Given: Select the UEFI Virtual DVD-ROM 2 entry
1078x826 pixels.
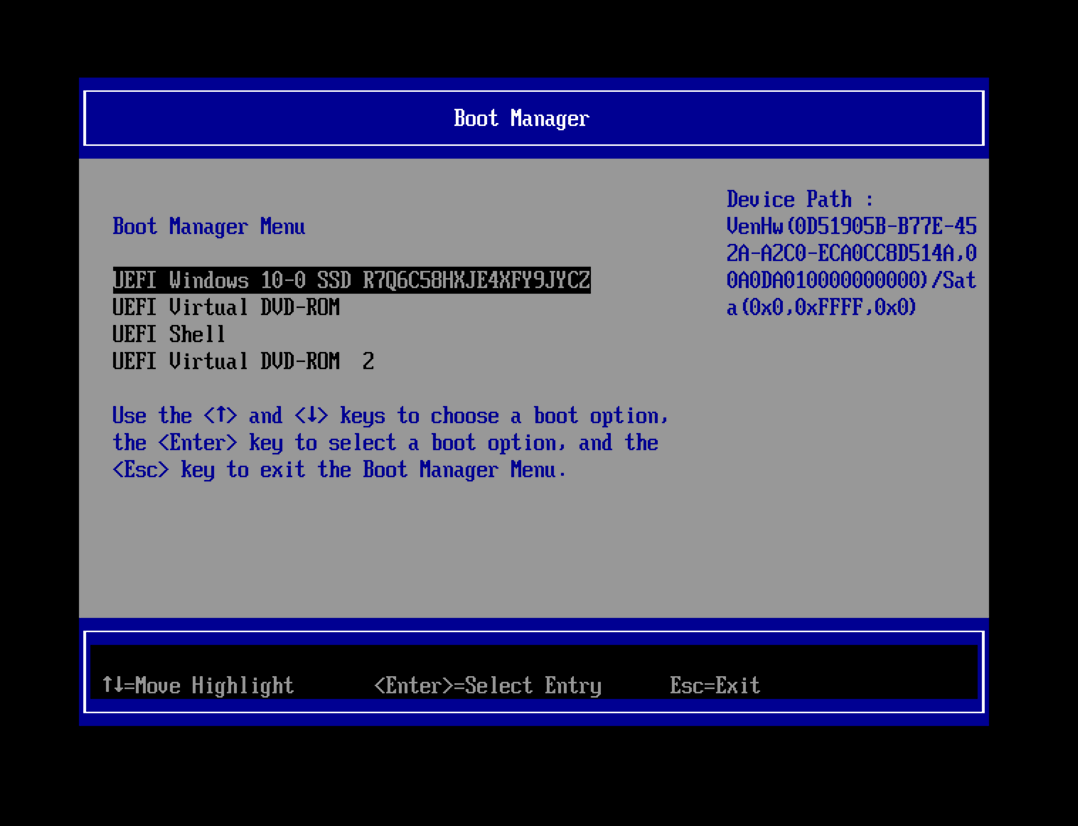Looking at the screenshot, I should tap(243, 361).
